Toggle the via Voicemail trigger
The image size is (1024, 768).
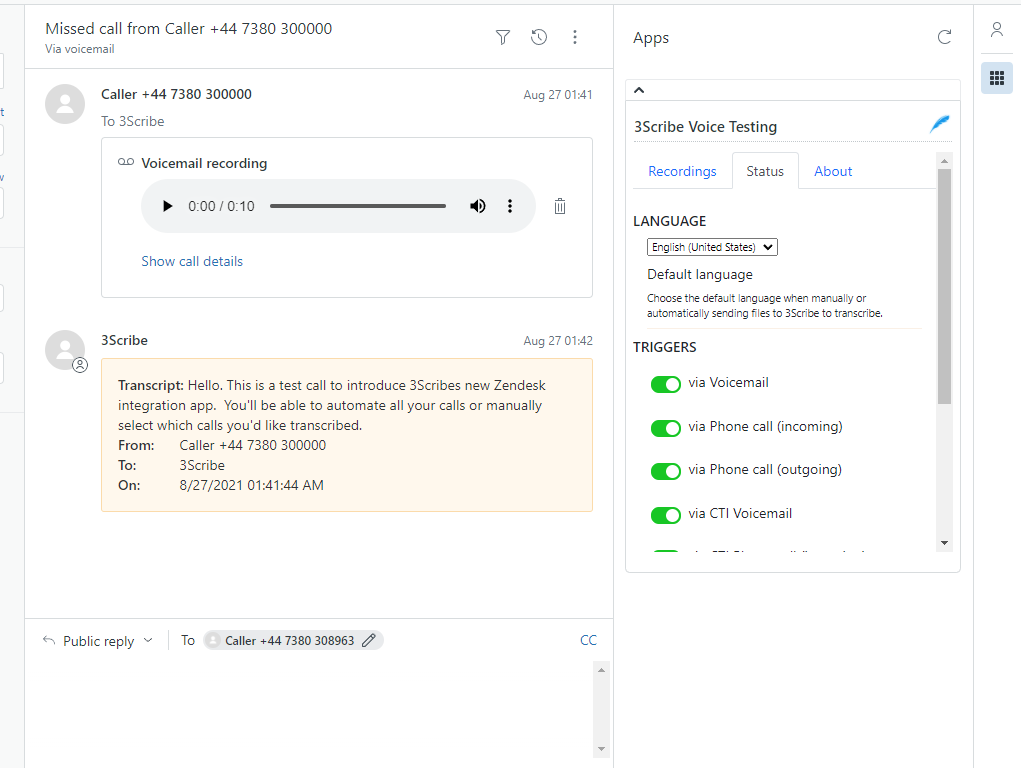click(665, 384)
